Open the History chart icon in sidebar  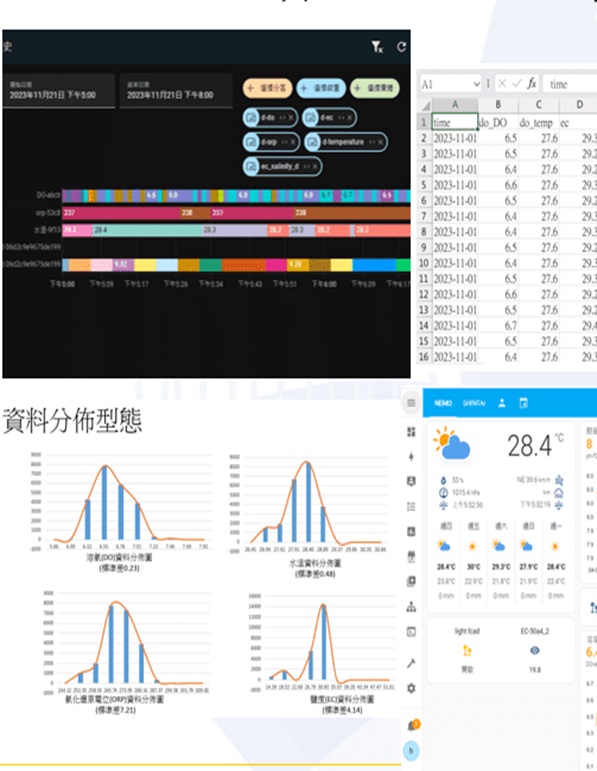click(412, 532)
